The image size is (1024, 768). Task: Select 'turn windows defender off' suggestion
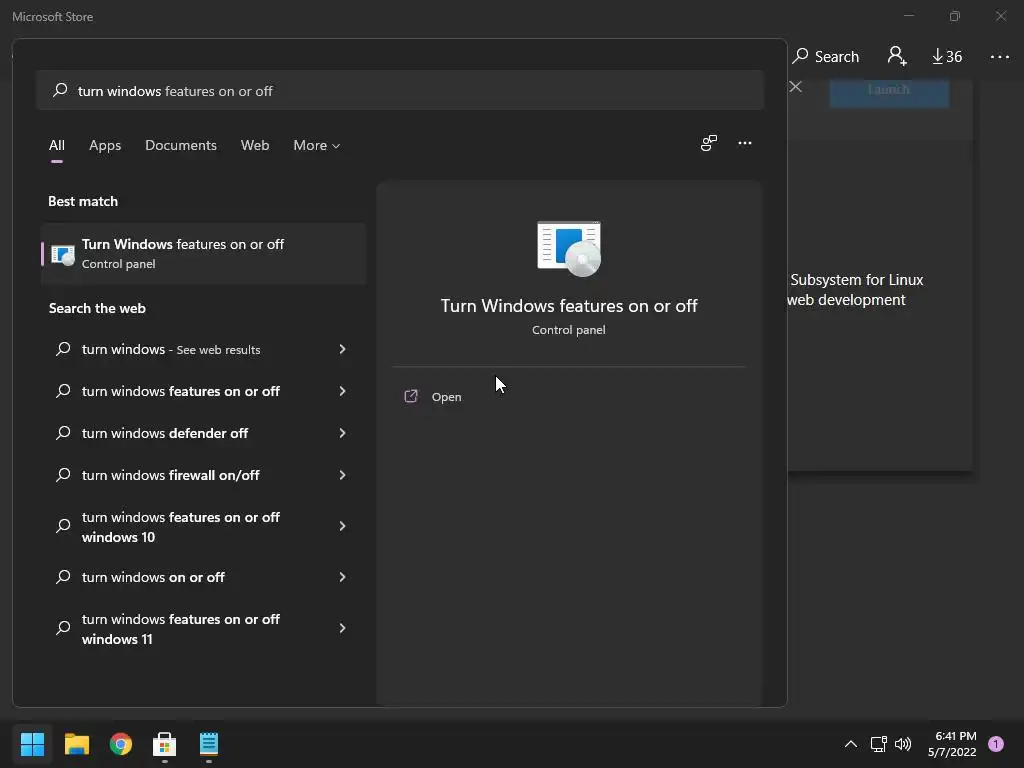click(165, 433)
